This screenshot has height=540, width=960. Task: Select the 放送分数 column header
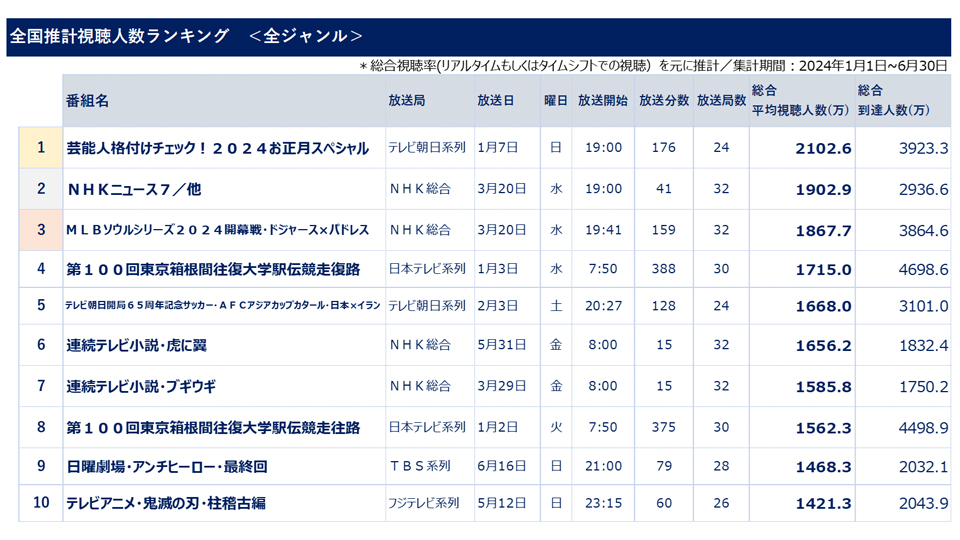tap(664, 100)
